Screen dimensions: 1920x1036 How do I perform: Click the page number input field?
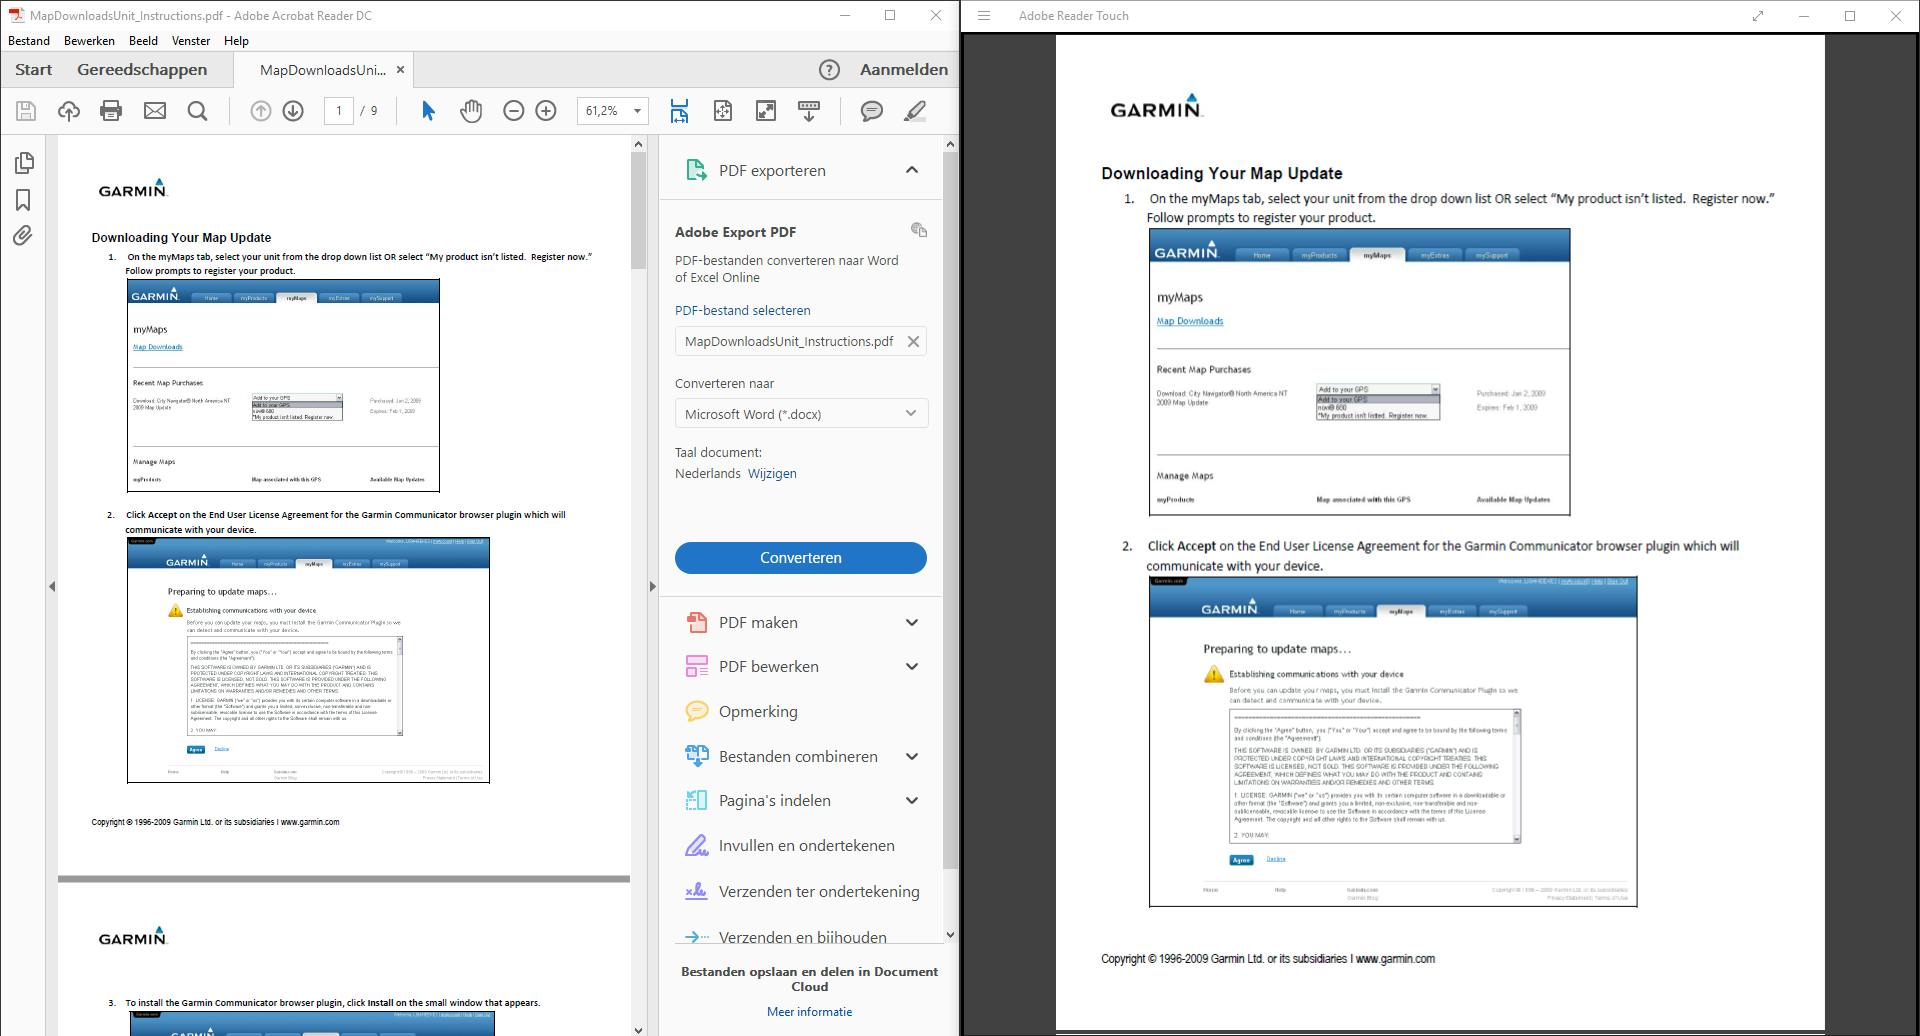pyautogui.click(x=339, y=111)
